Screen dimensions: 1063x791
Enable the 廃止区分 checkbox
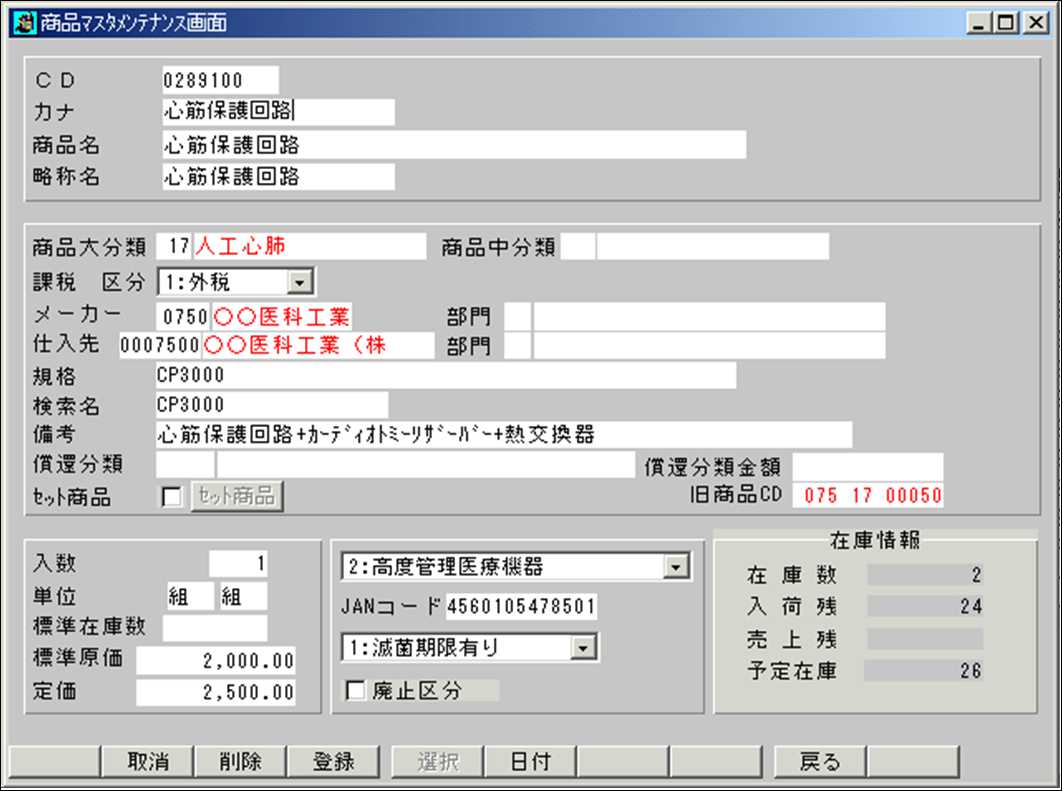click(354, 691)
